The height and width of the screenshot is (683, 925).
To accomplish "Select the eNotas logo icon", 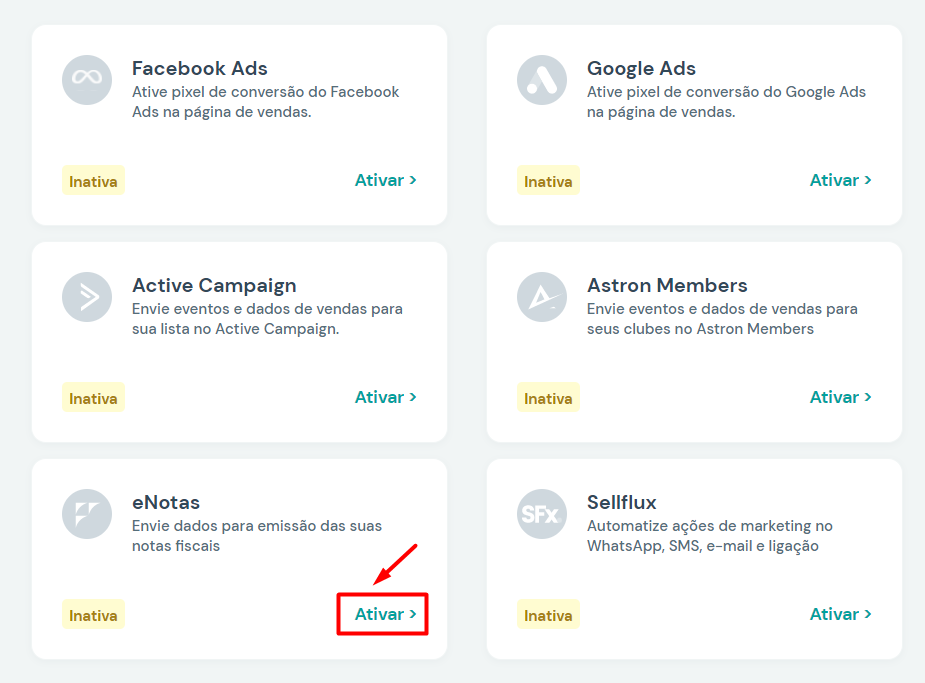I will coord(87,514).
